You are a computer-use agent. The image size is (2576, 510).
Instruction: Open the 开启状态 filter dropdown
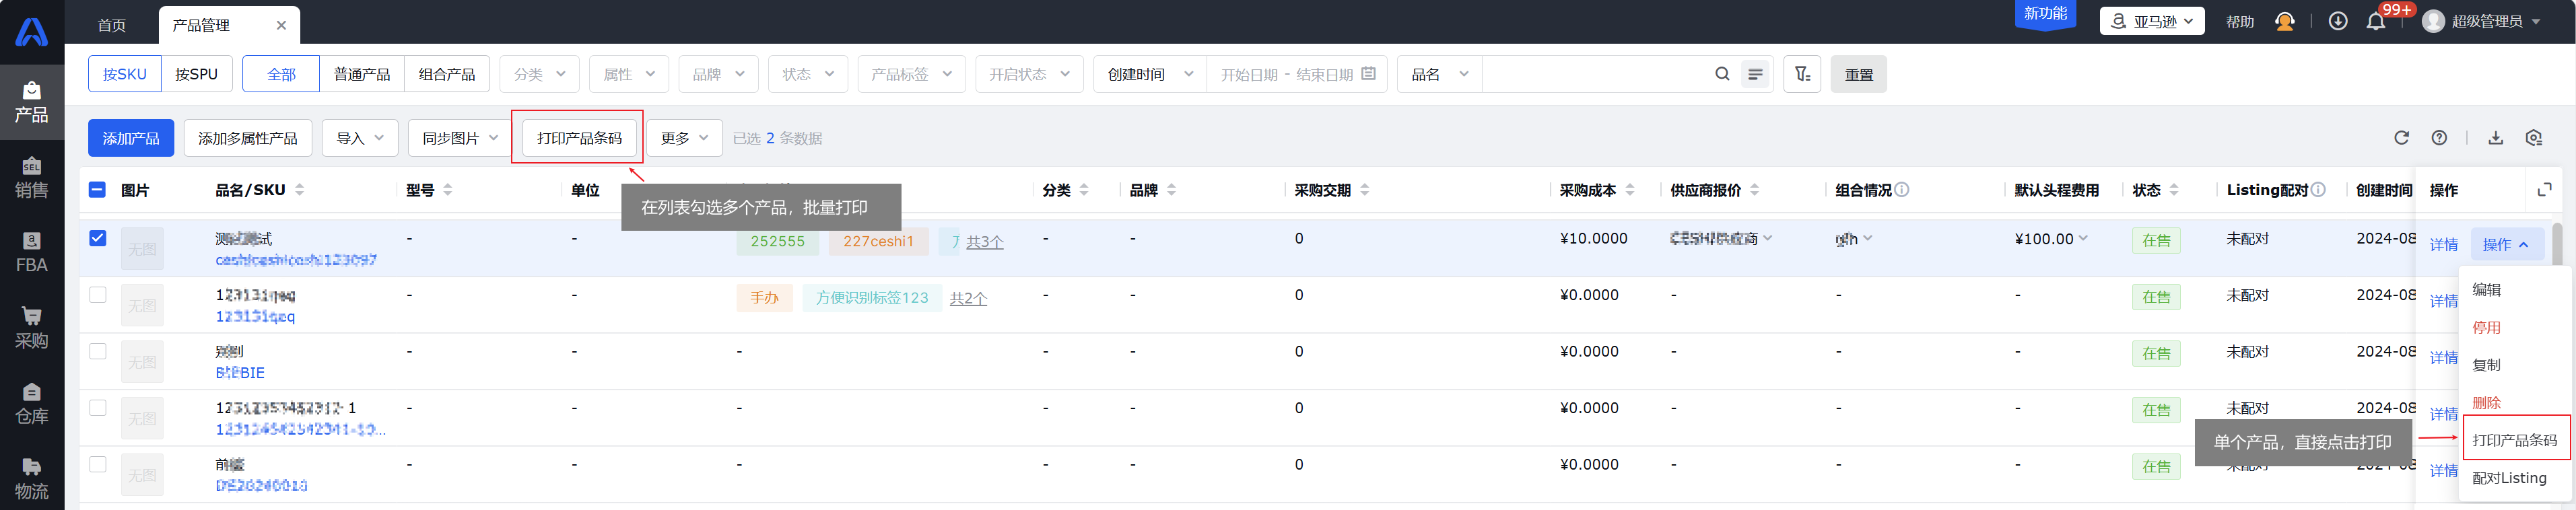(1029, 74)
